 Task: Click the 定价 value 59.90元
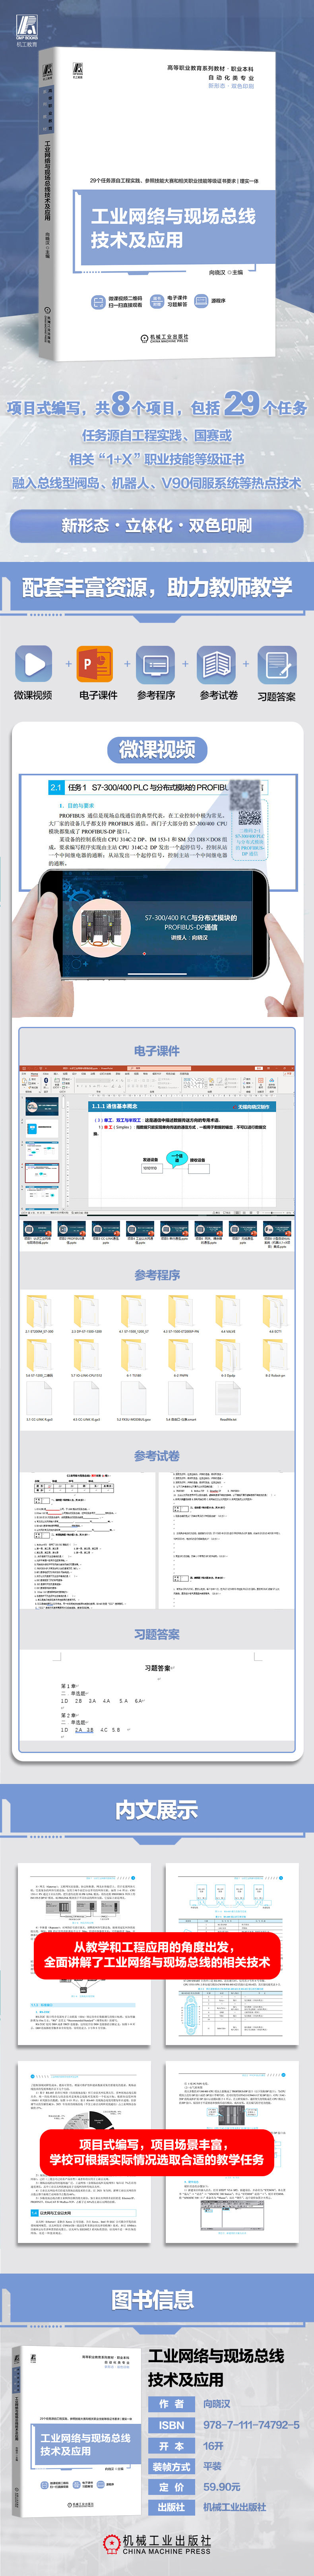pyautogui.click(x=222, y=2486)
